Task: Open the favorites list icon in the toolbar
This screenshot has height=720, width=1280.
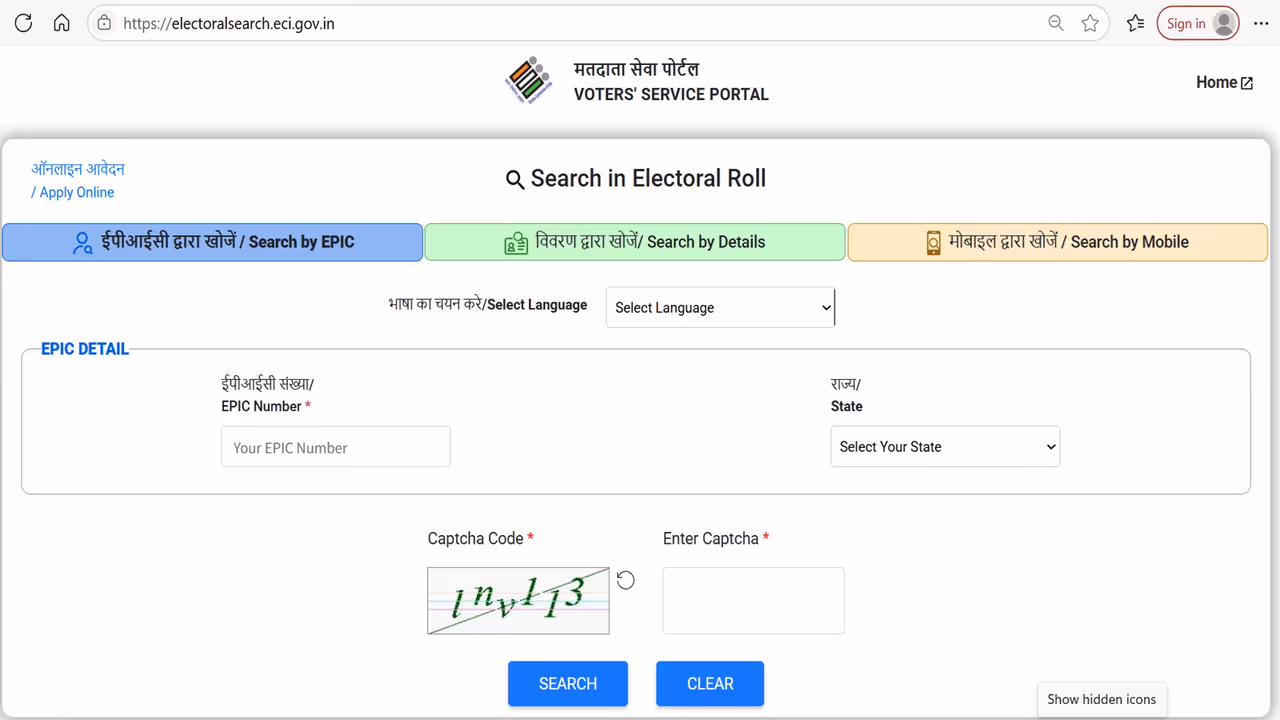Action: (x=1134, y=22)
